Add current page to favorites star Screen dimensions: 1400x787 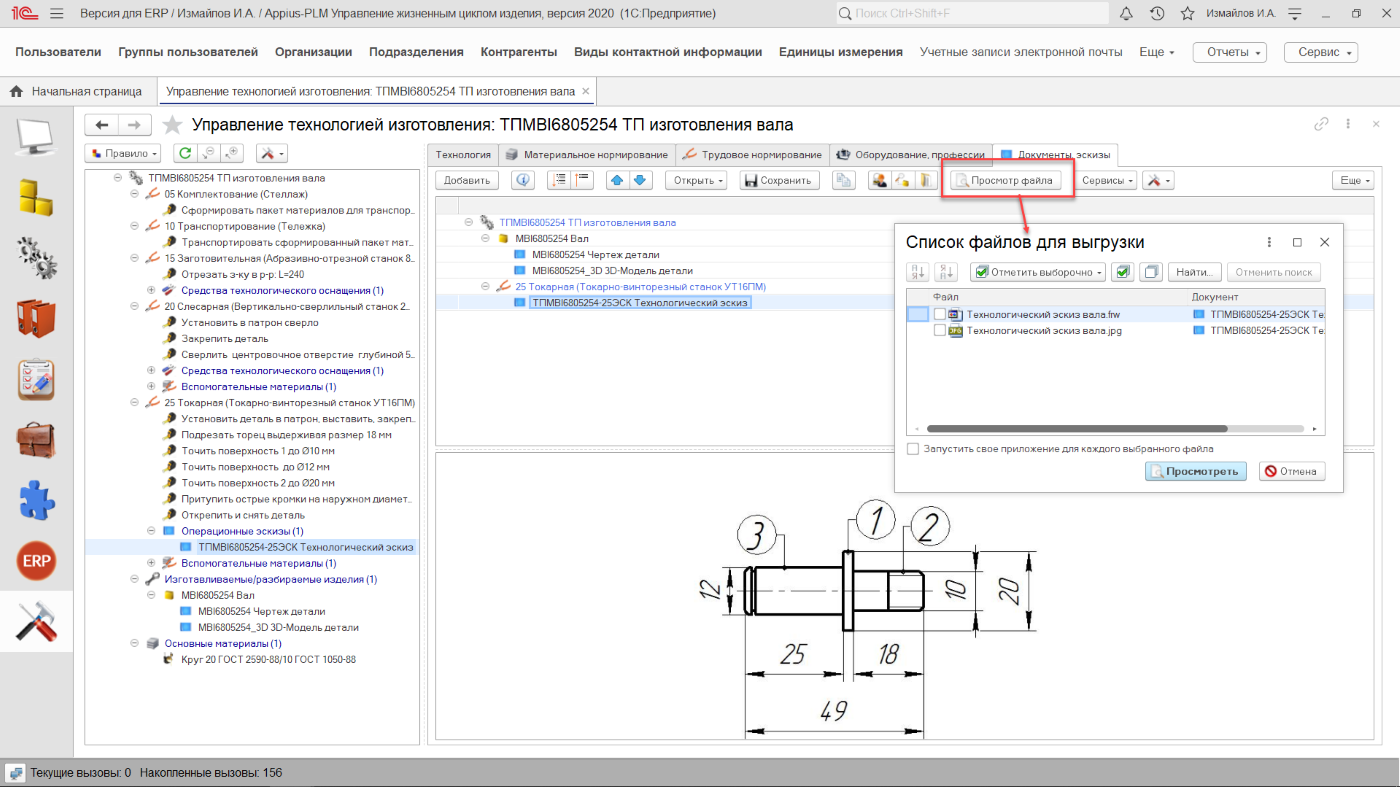click(x=173, y=125)
